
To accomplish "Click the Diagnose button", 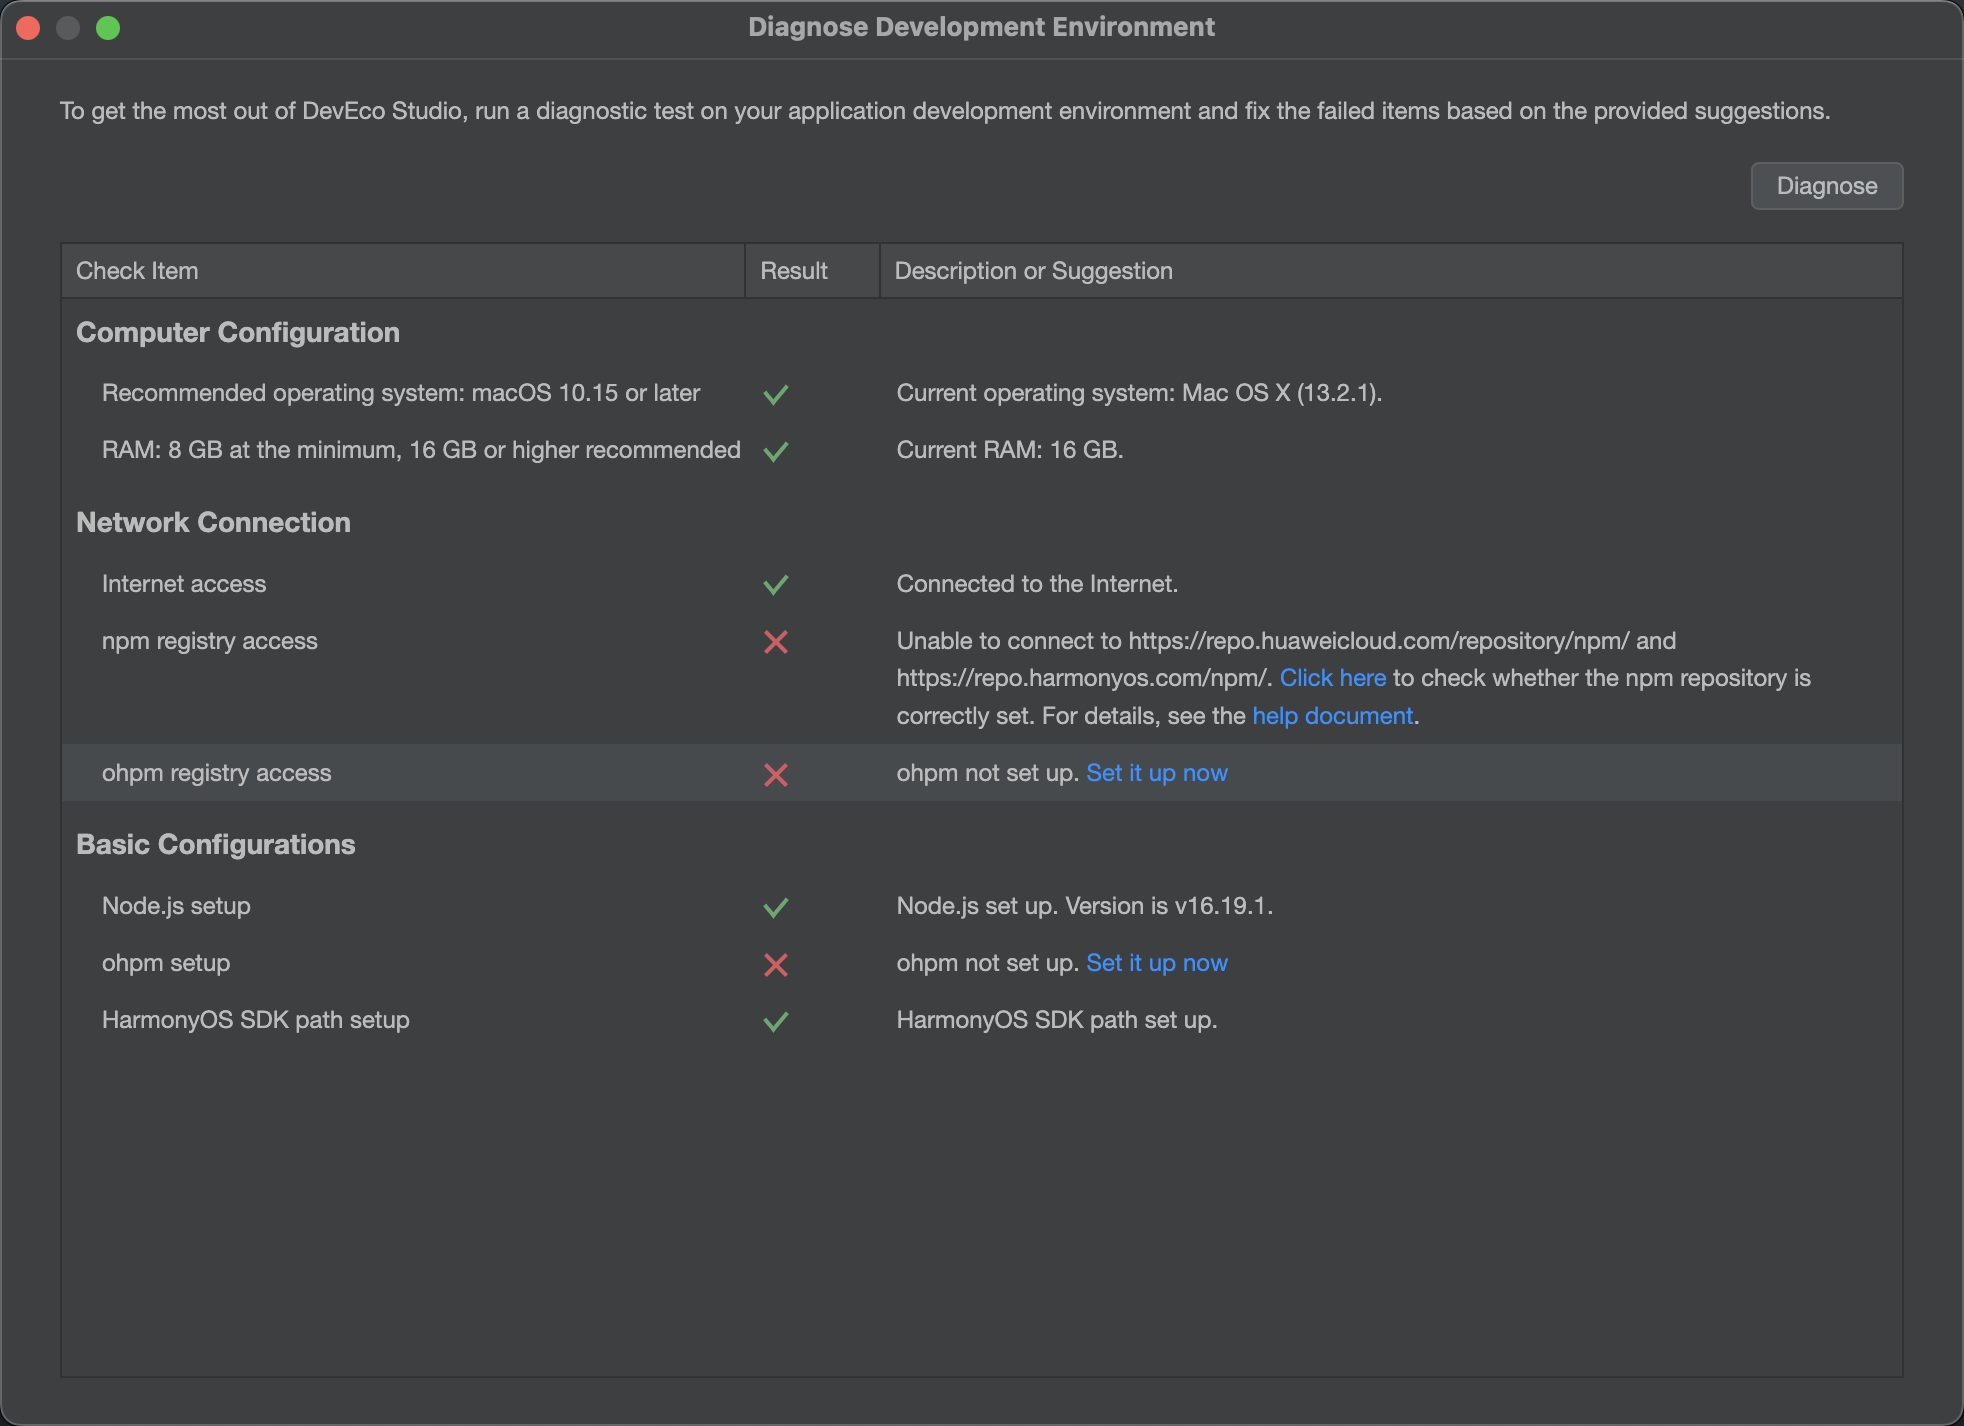I will click(1826, 186).
